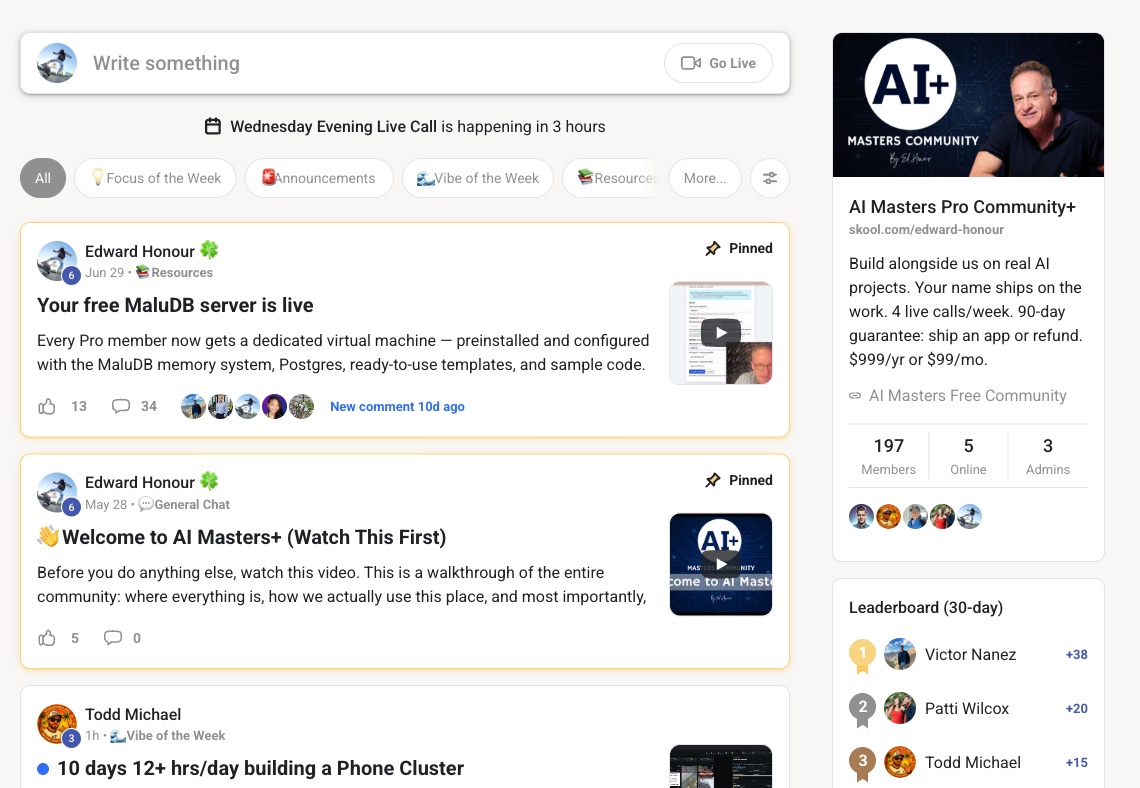Click the calendar icon beside live call

213,126
